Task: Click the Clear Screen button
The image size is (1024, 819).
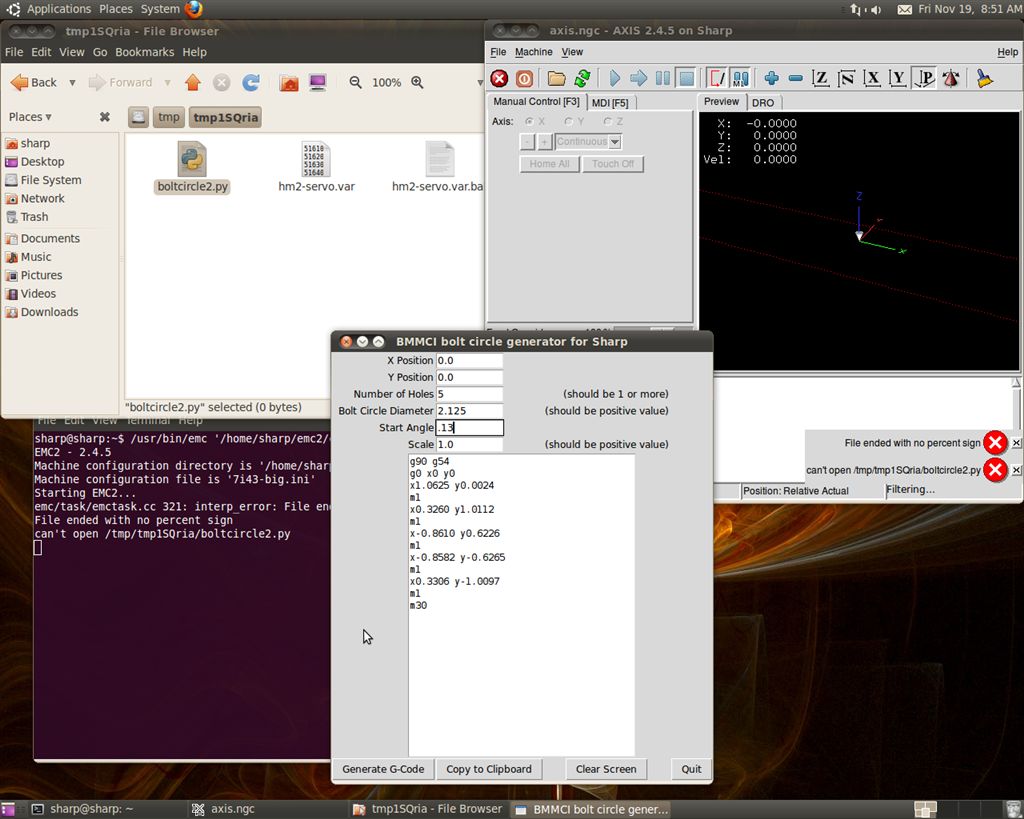Action: 606,769
